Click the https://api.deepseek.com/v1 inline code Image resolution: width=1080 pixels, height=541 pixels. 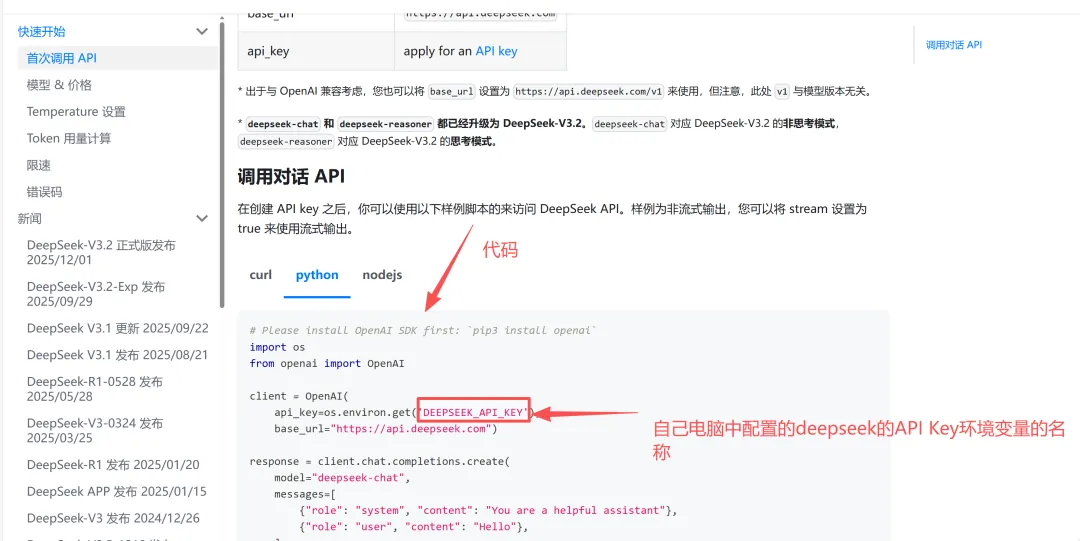[589, 91]
